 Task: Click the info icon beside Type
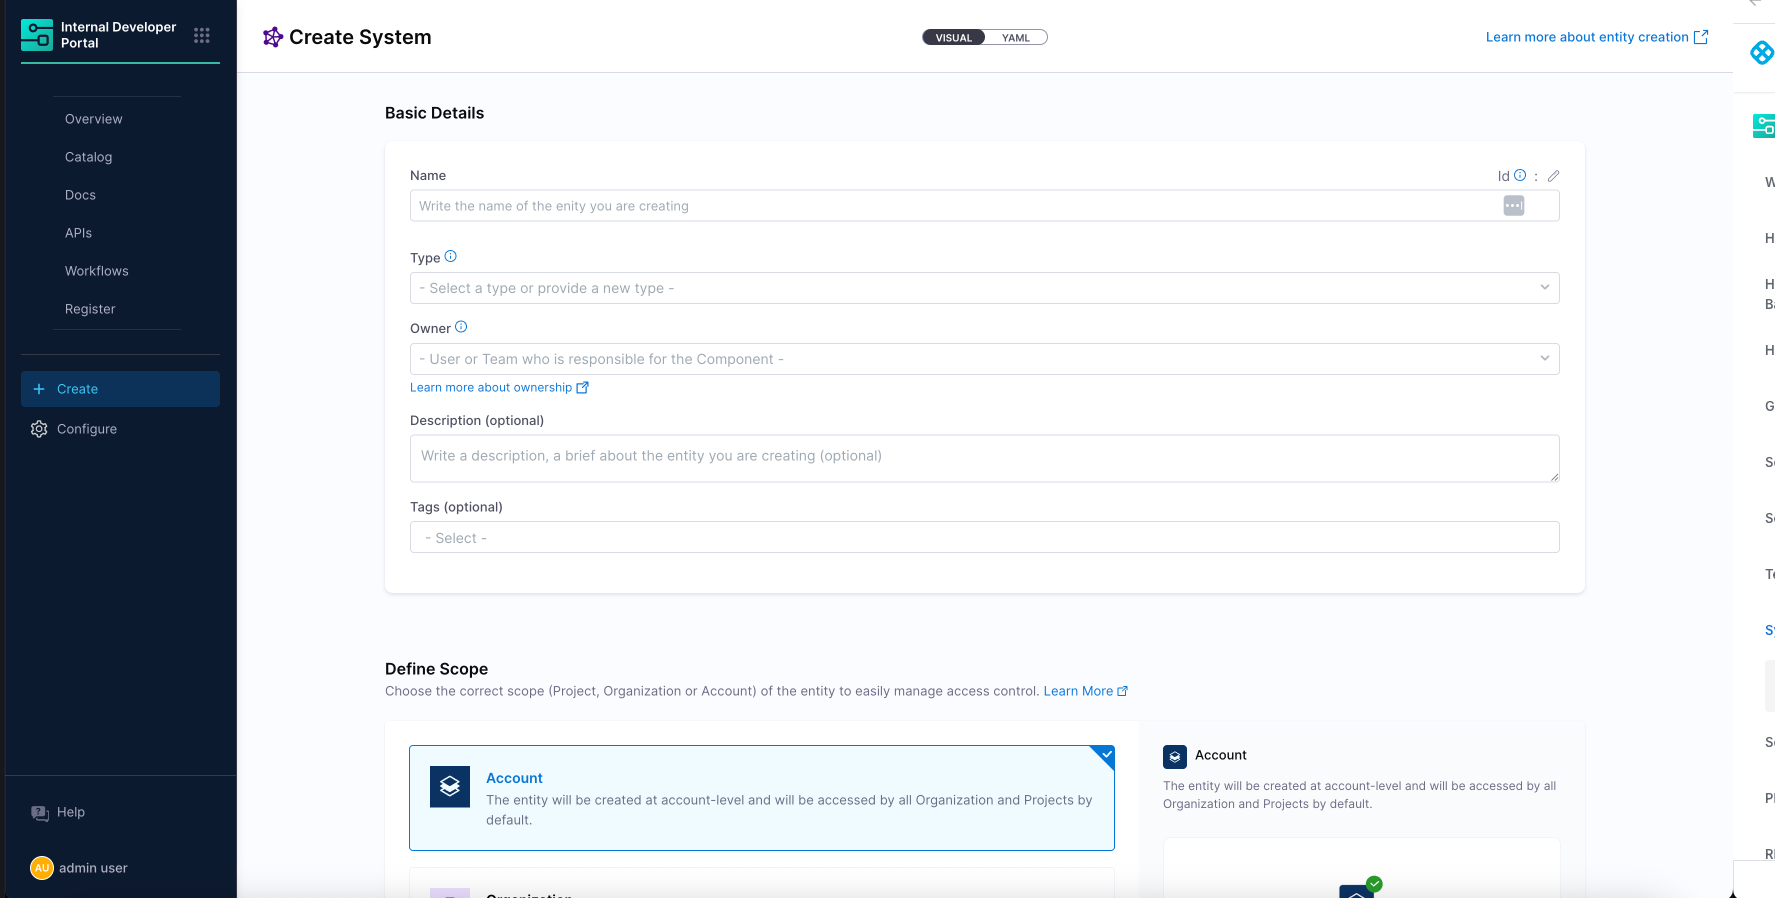451,256
